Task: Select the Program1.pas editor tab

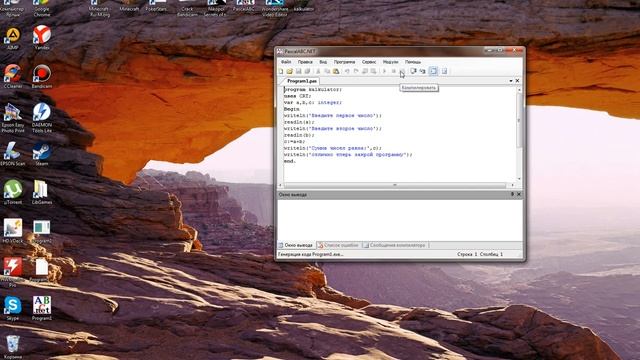Action: point(302,81)
